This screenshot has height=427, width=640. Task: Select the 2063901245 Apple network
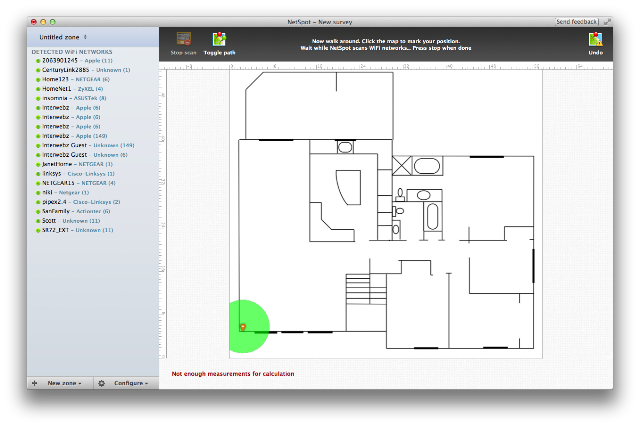[93, 60]
